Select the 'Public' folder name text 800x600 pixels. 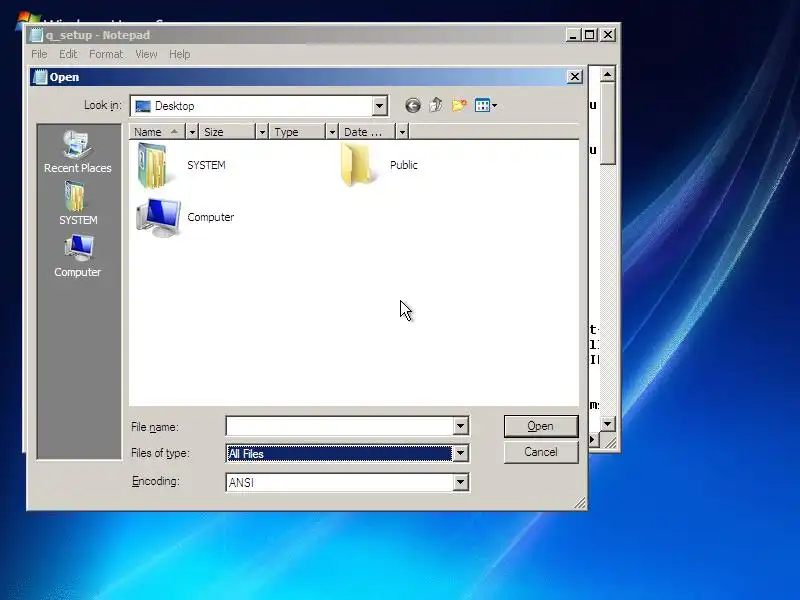pyautogui.click(x=404, y=165)
